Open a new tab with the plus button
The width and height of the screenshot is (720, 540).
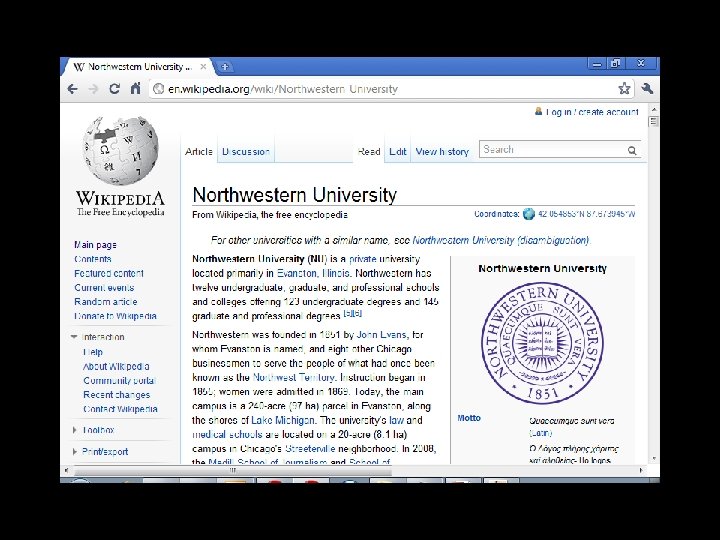[225, 67]
